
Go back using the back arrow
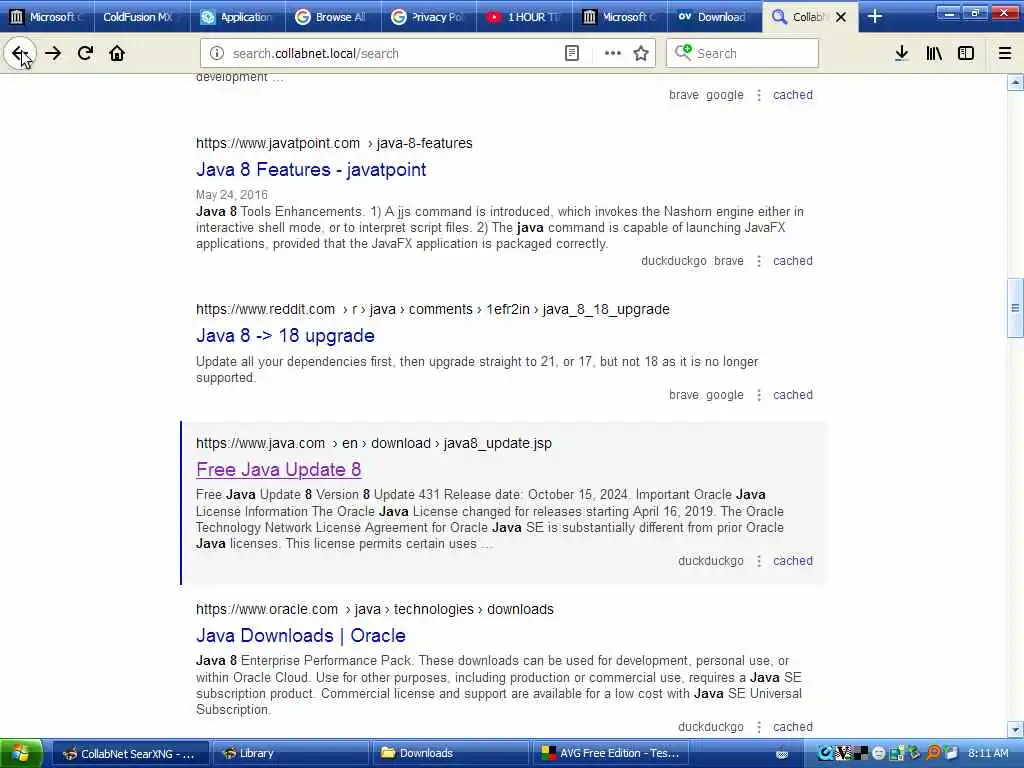[20, 53]
